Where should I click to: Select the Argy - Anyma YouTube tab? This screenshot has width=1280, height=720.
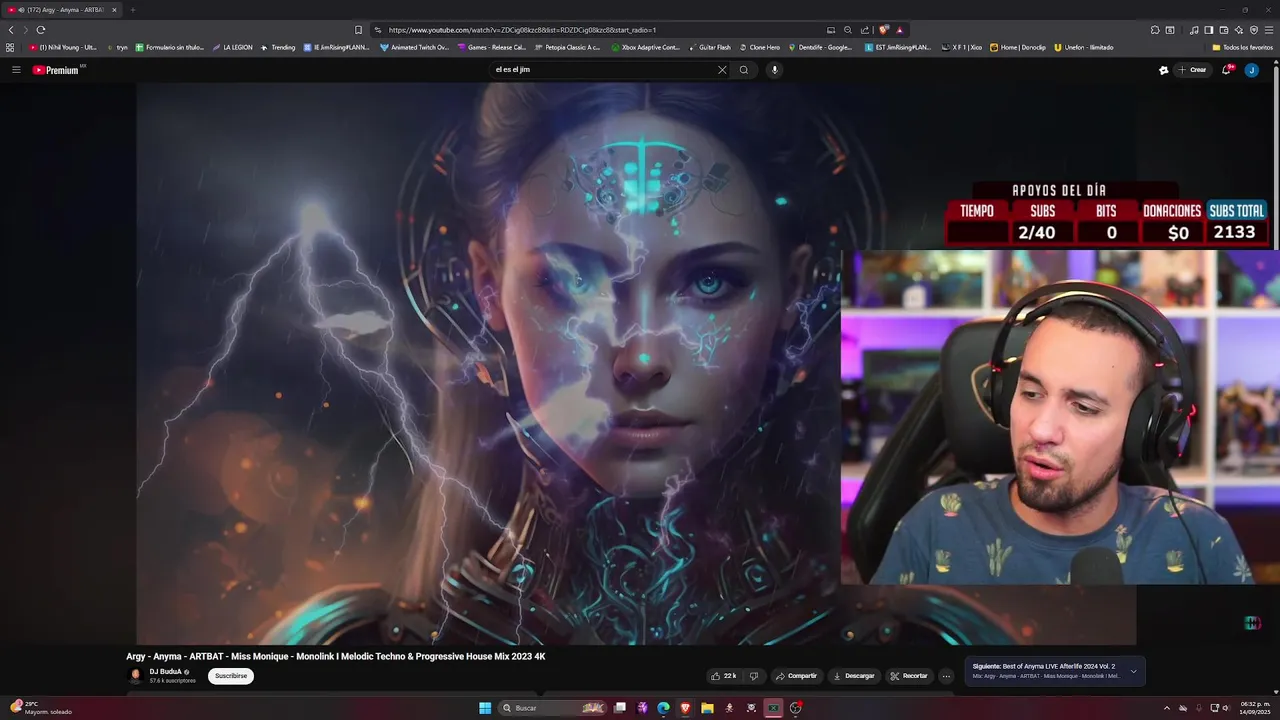(62, 10)
